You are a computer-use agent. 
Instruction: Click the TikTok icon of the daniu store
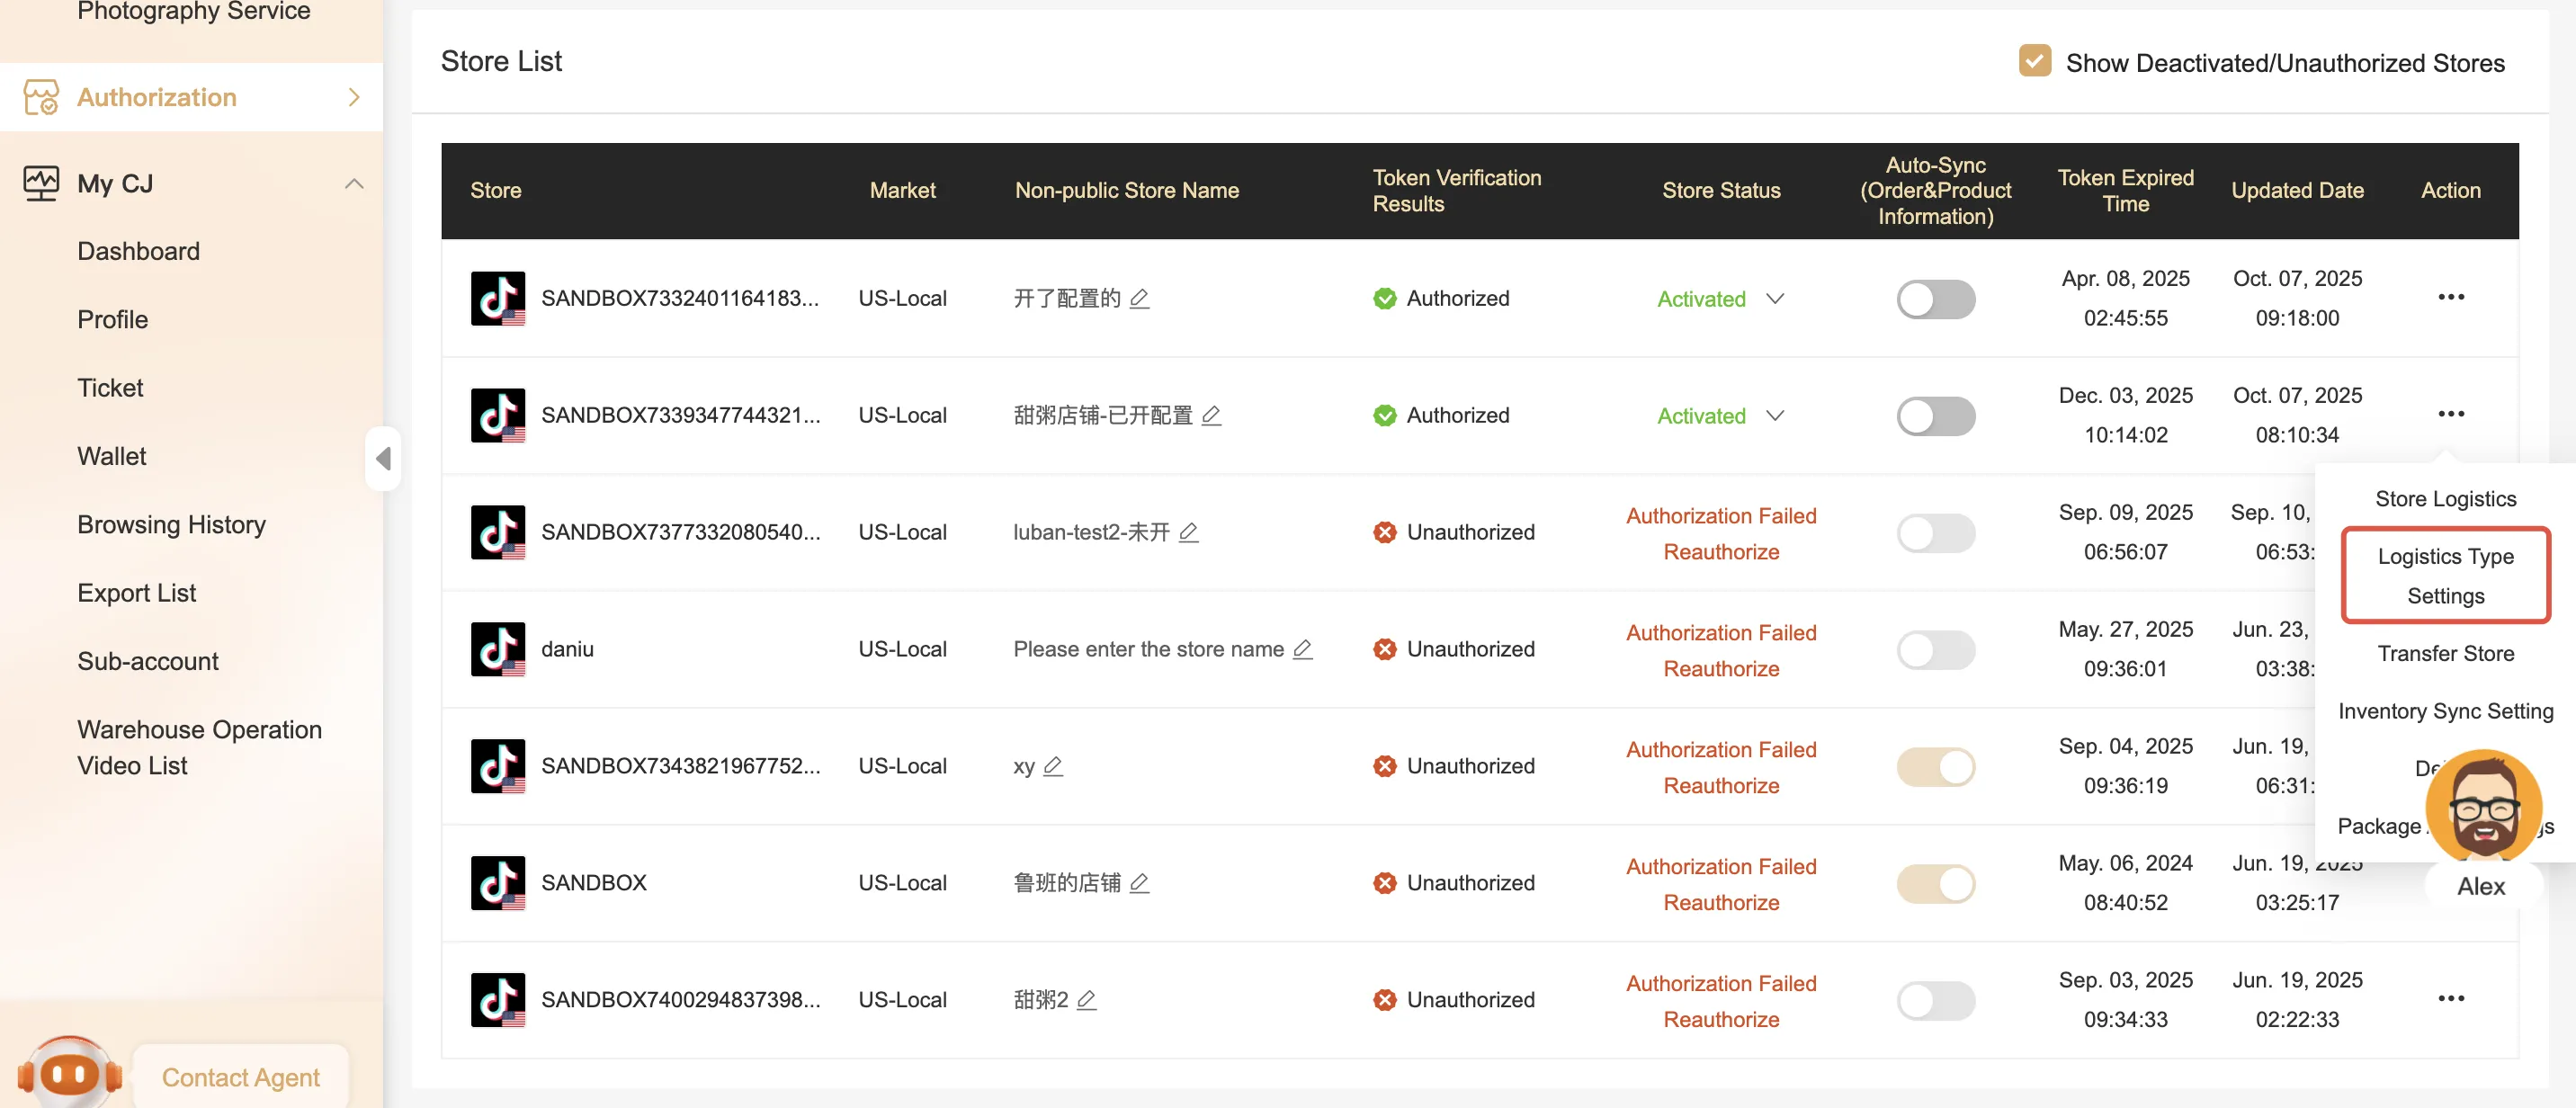click(497, 649)
